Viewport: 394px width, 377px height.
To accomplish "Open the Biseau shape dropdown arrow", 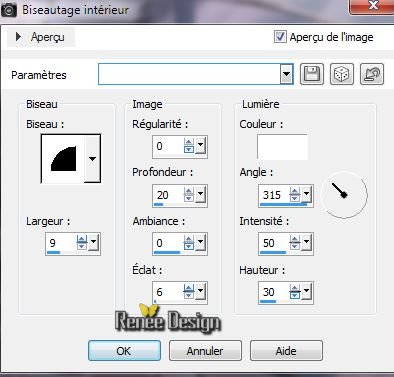I will click(x=92, y=159).
